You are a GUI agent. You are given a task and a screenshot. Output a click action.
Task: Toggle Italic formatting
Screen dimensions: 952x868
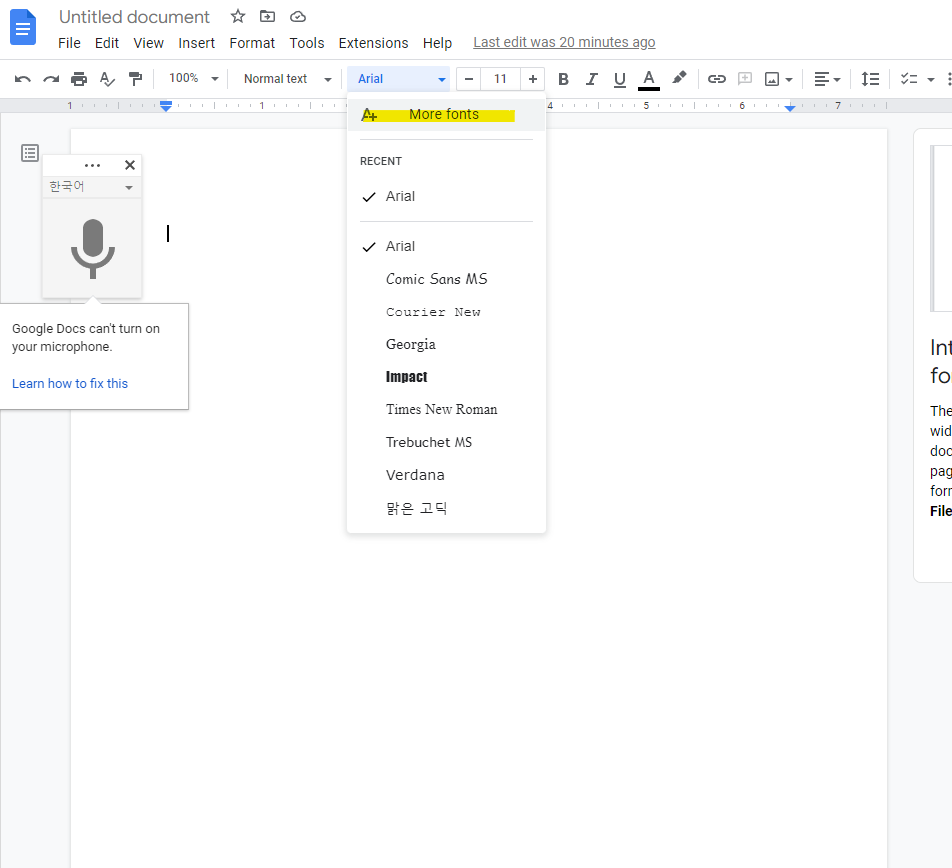(x=591, y=79)
